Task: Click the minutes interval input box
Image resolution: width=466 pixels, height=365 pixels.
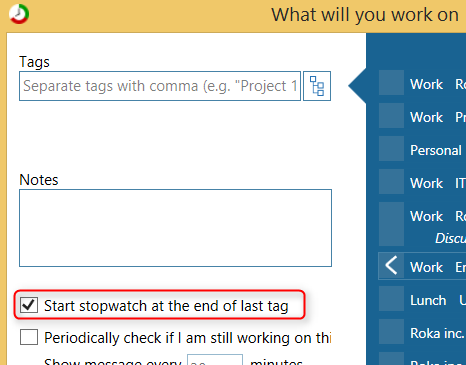Action: (x=215, y=360)
